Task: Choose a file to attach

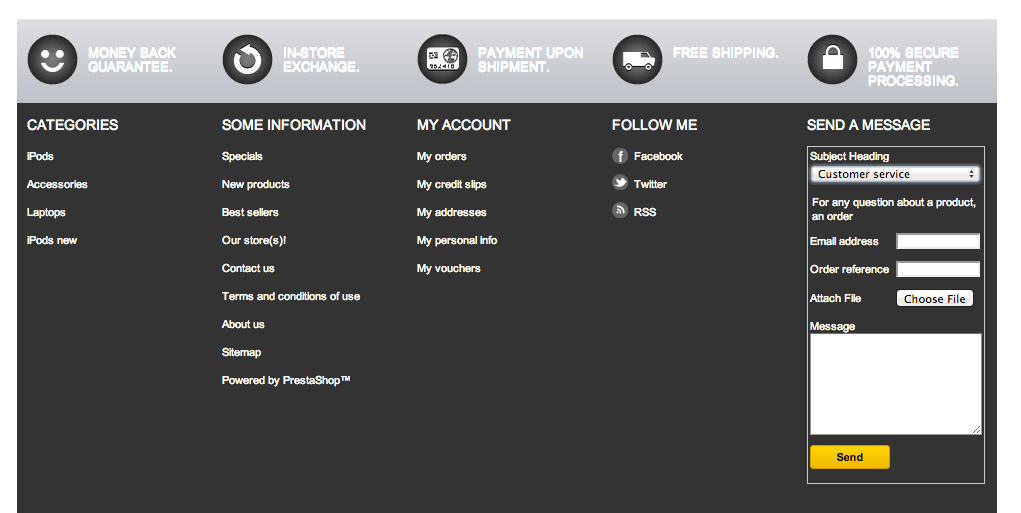Action: click(x=934, y=299)
